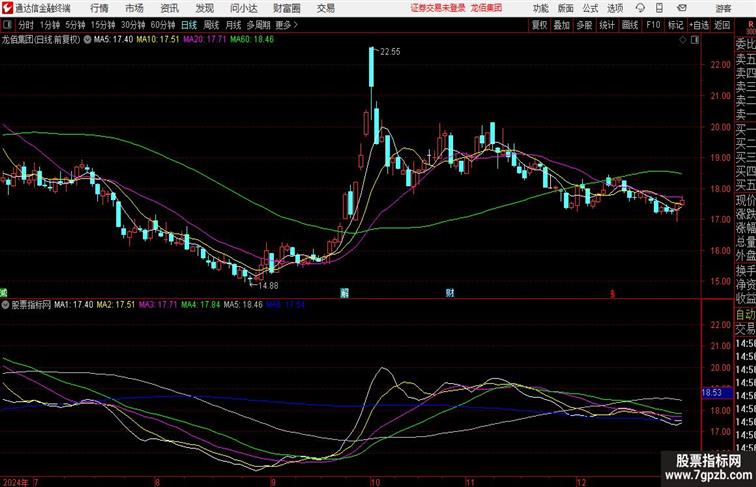The height and width of the screenshot is (487, 756).
Task: Select the 月线 monthly period tab
Action: (233, 25)
